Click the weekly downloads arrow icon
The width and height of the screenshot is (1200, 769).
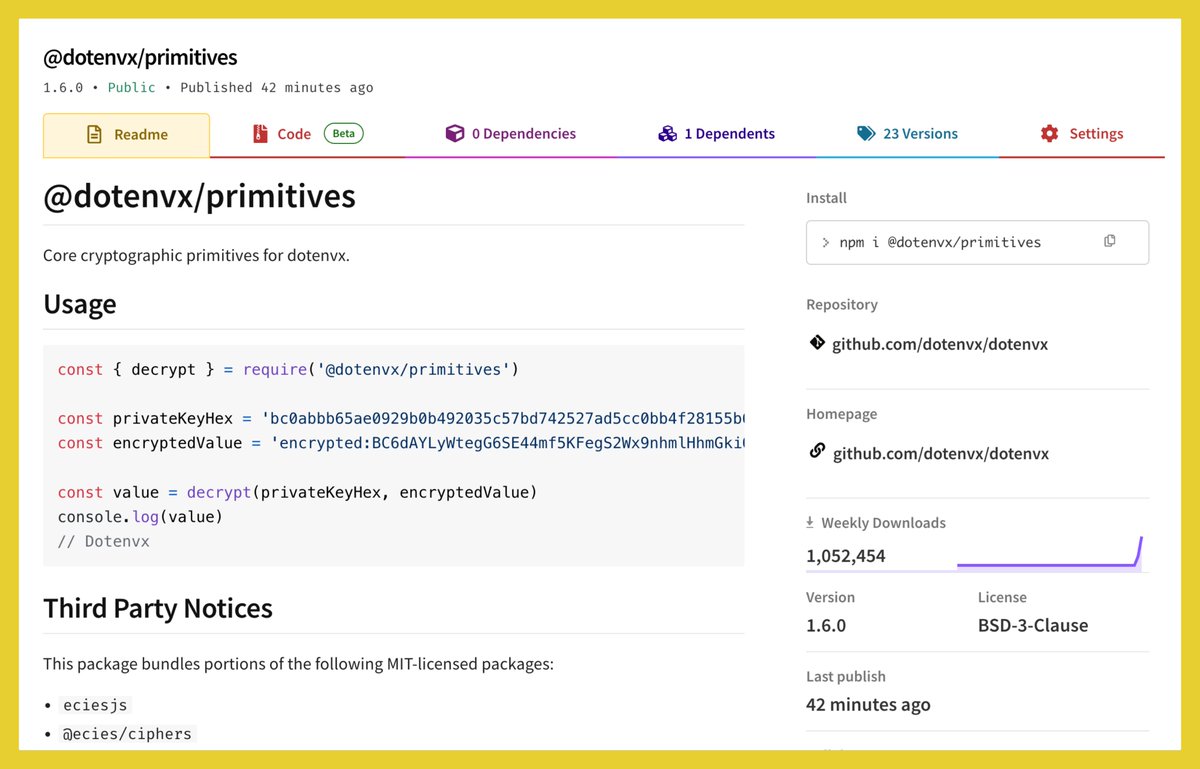click(811, 522)
